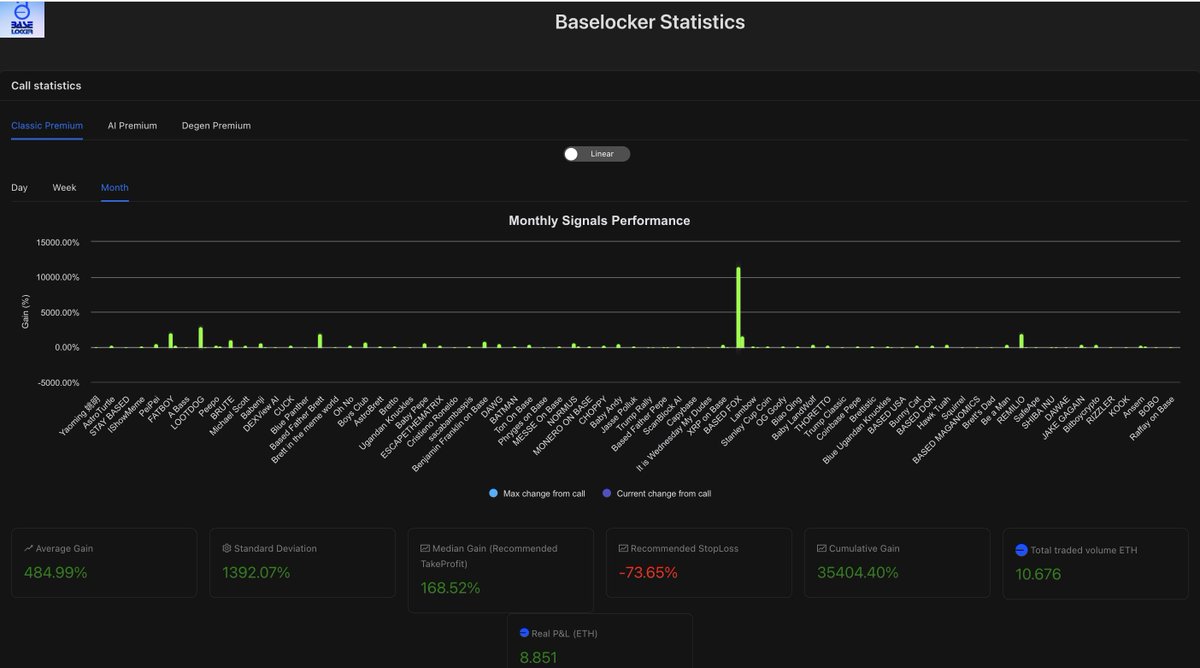Click the REMILIO bar in chart
1200x668 pixels.
click(1021, 340)
